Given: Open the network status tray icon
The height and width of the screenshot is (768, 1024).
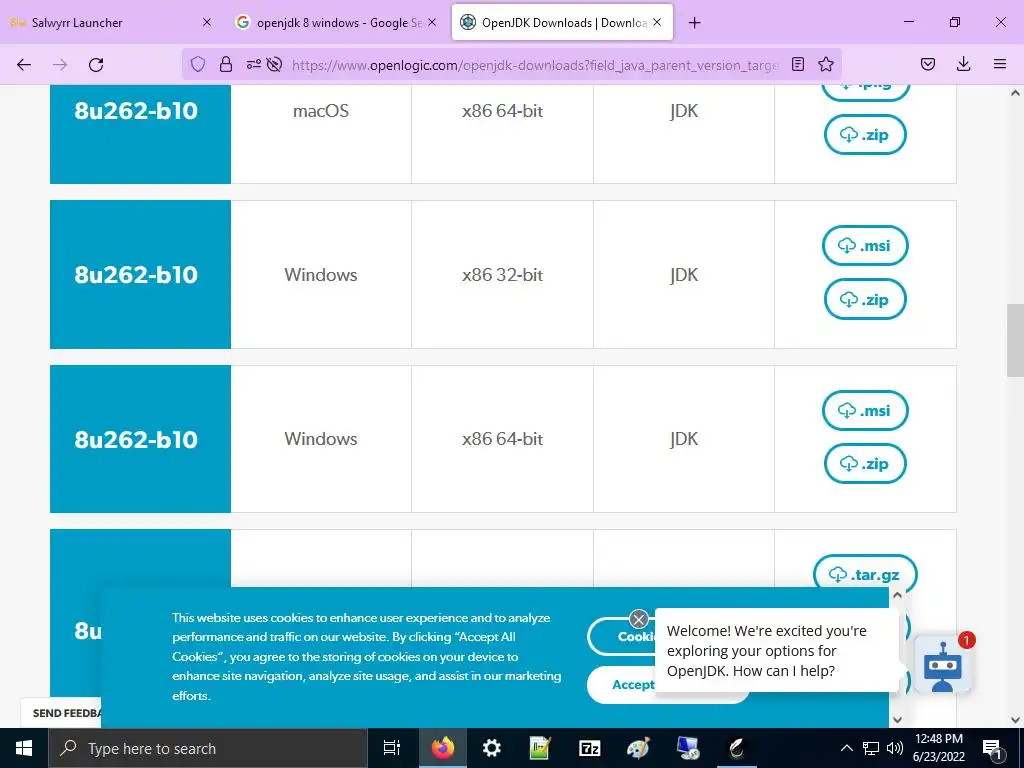Looking at the screenshot, I should click(871, 748).
